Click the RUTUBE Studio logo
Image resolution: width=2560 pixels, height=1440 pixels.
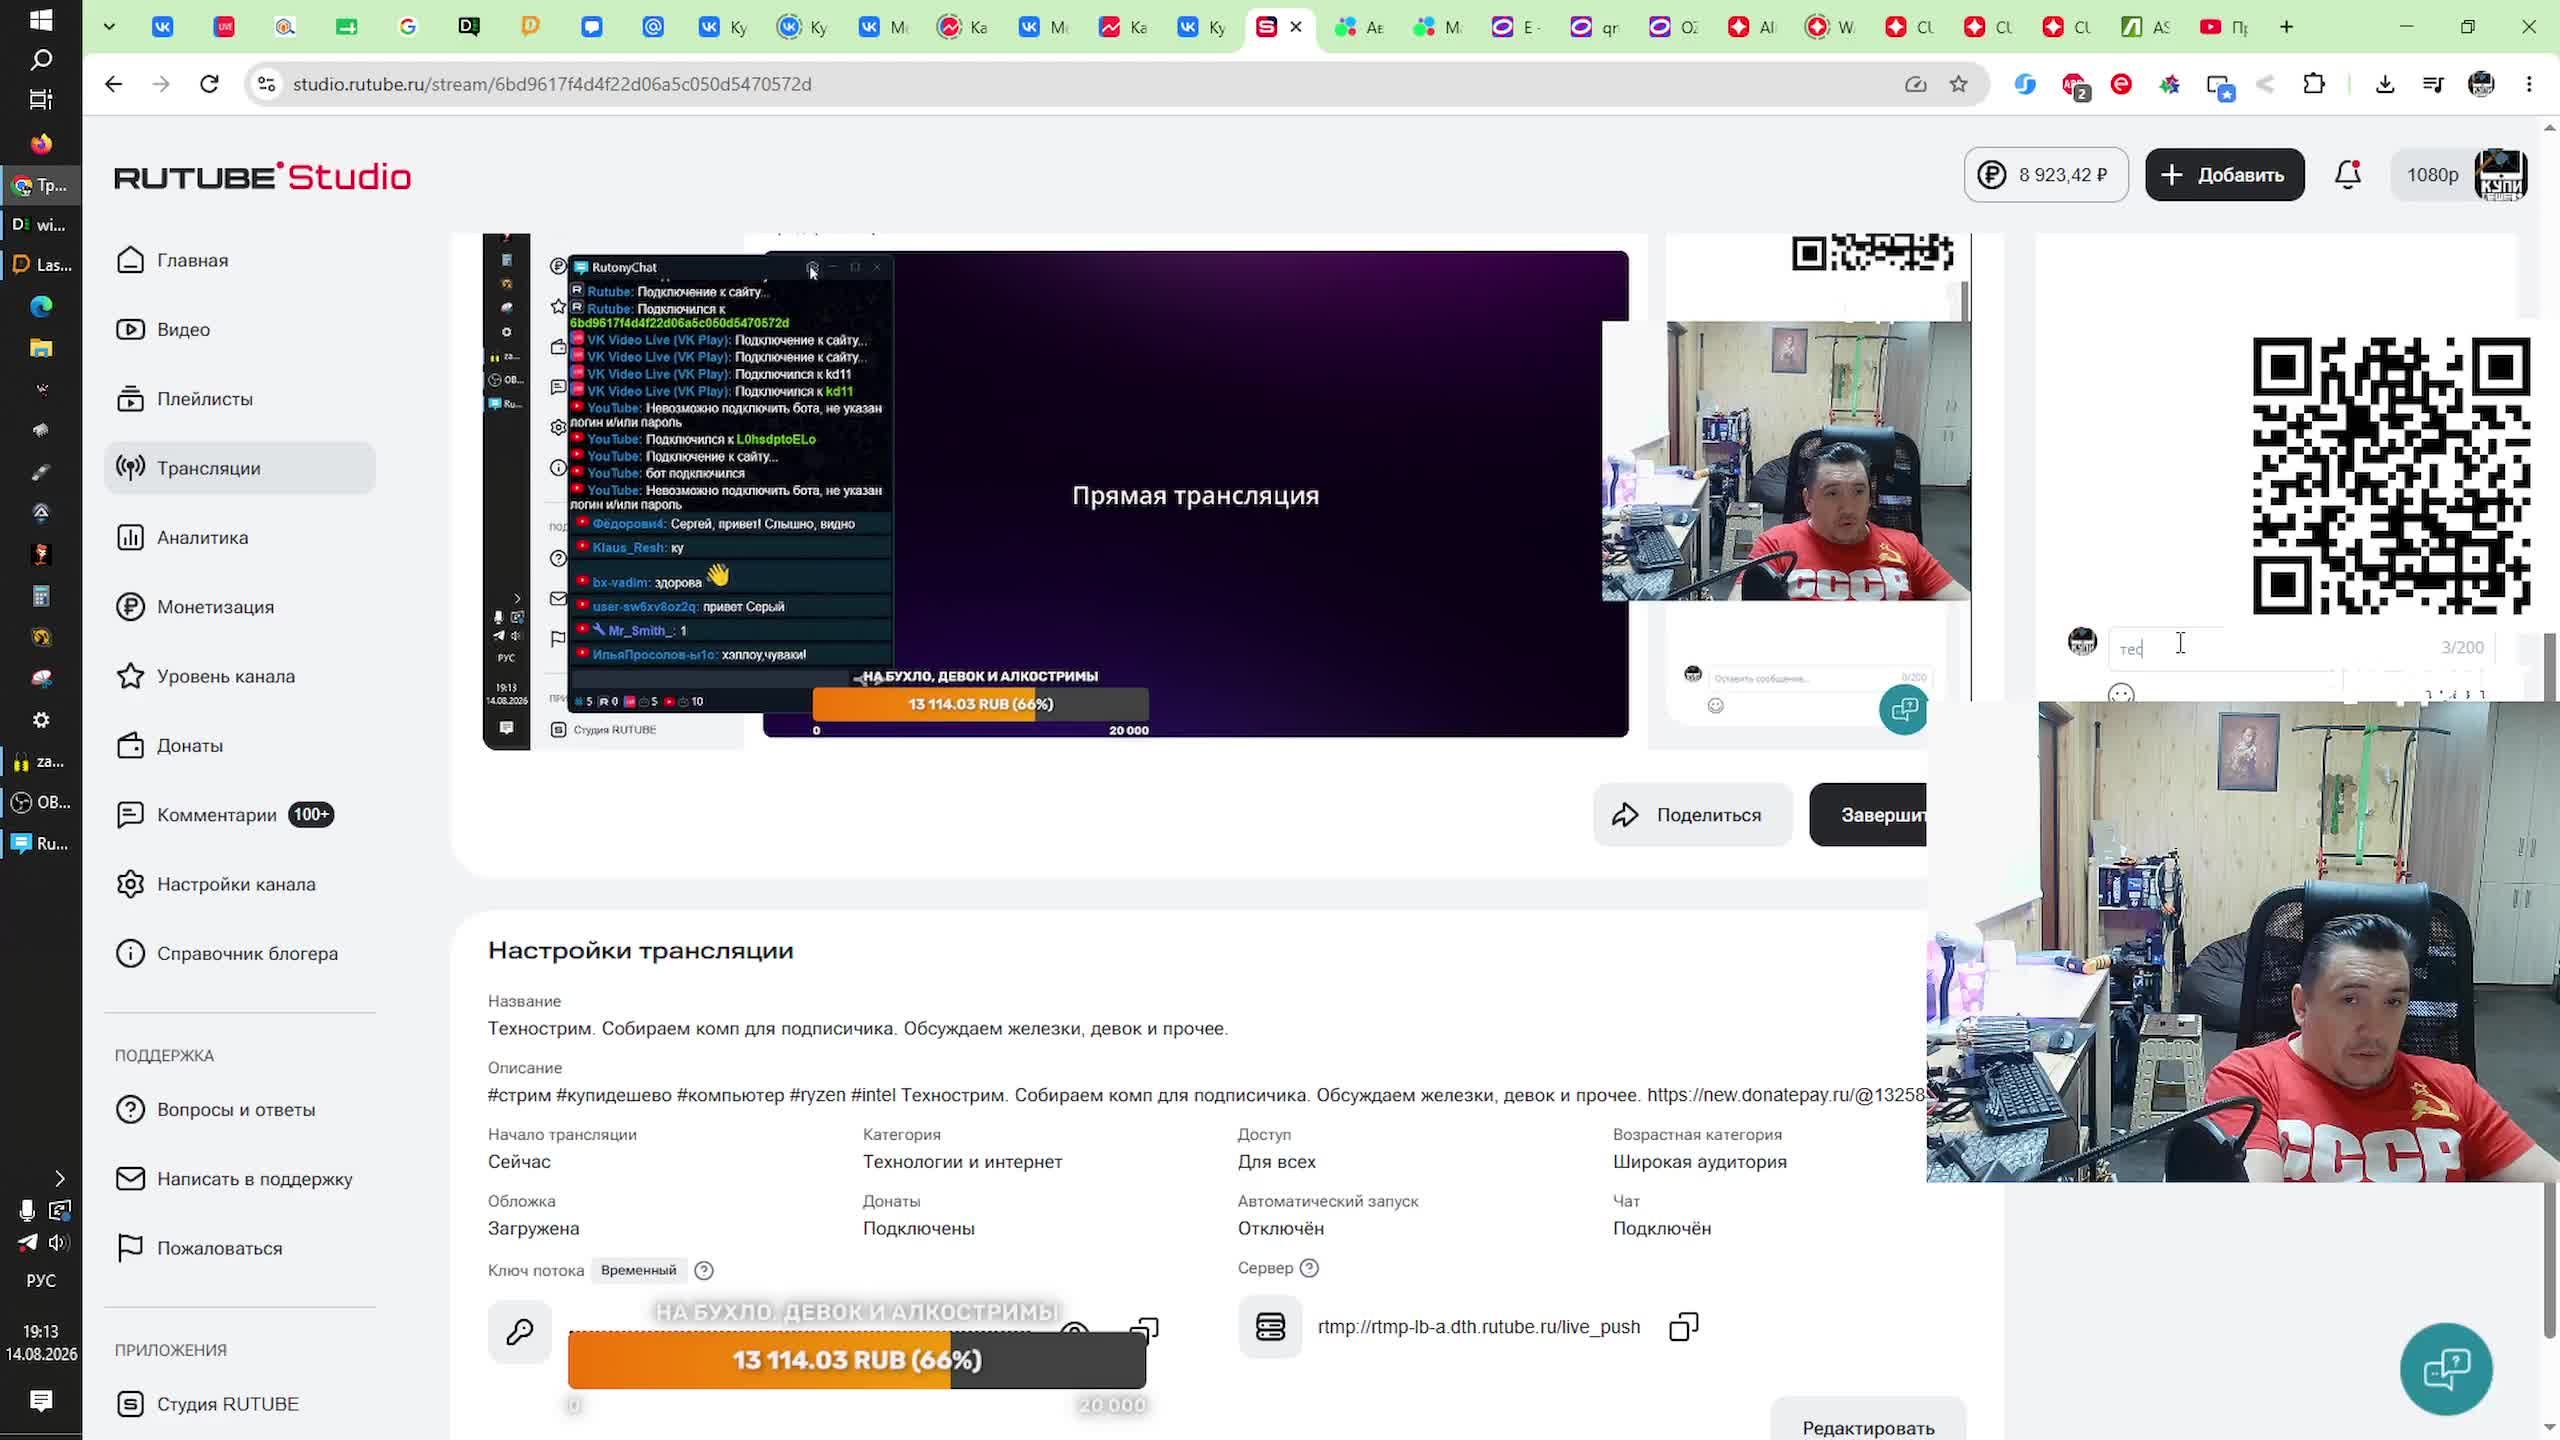[263, 177]
